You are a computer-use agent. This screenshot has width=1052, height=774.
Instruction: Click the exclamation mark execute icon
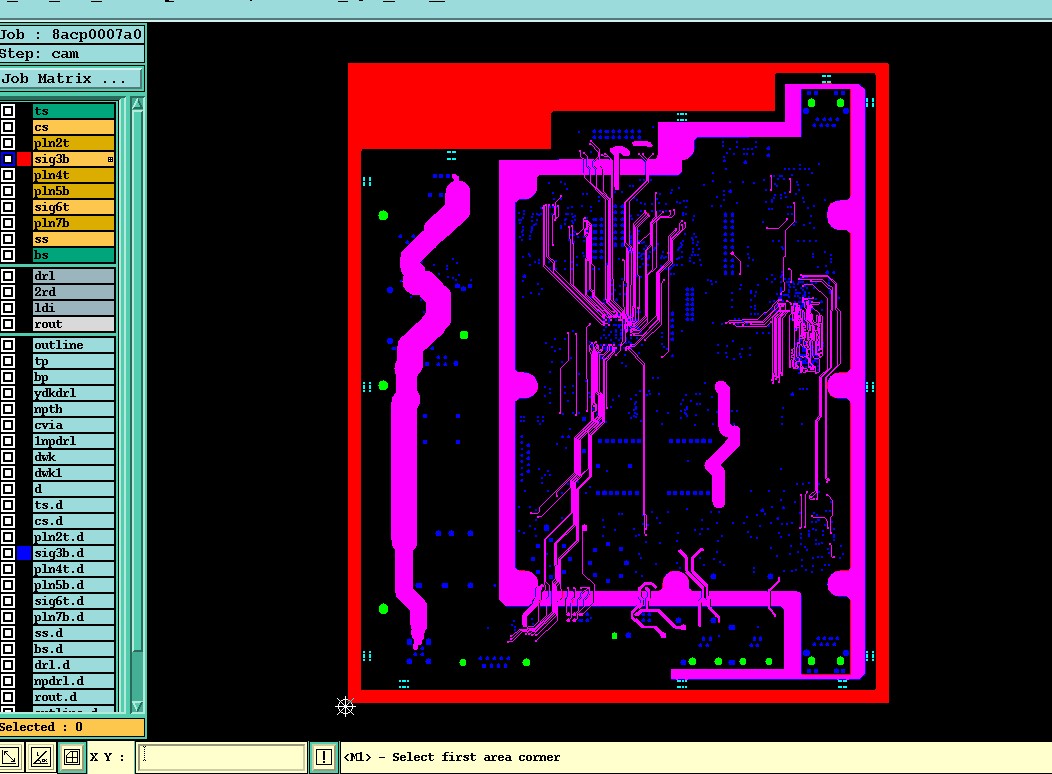323,757
